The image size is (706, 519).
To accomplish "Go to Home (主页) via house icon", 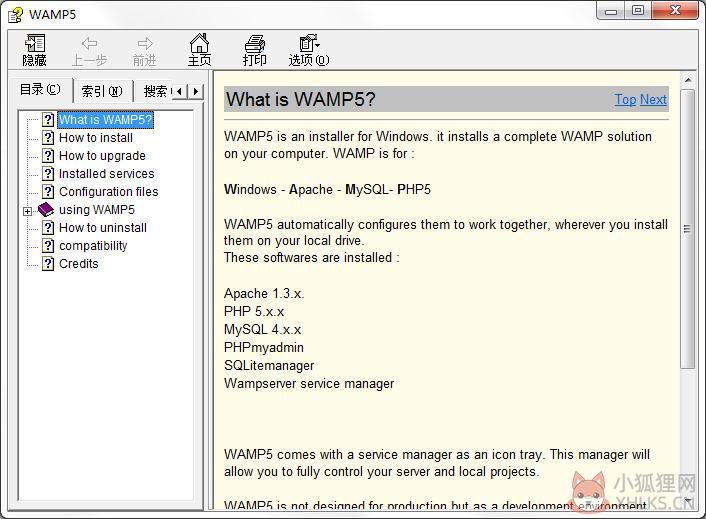I will [199, 43].
